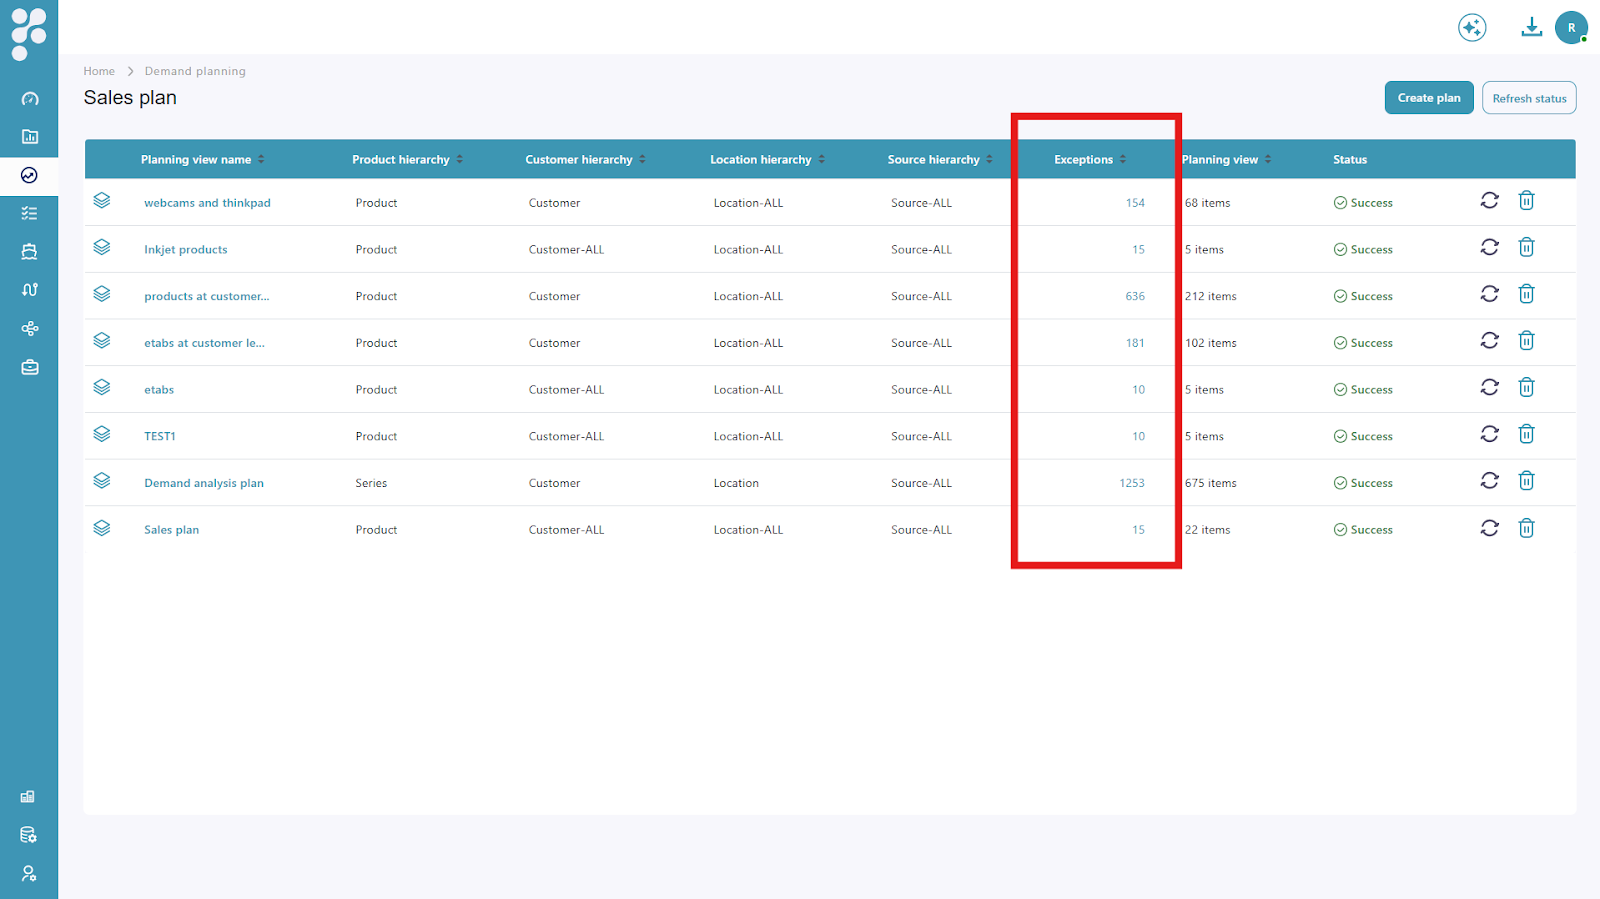The width and height of the screenshot is (1600, 899).
Task: Delete the Sales plan row
Action: coord(1526,528)
